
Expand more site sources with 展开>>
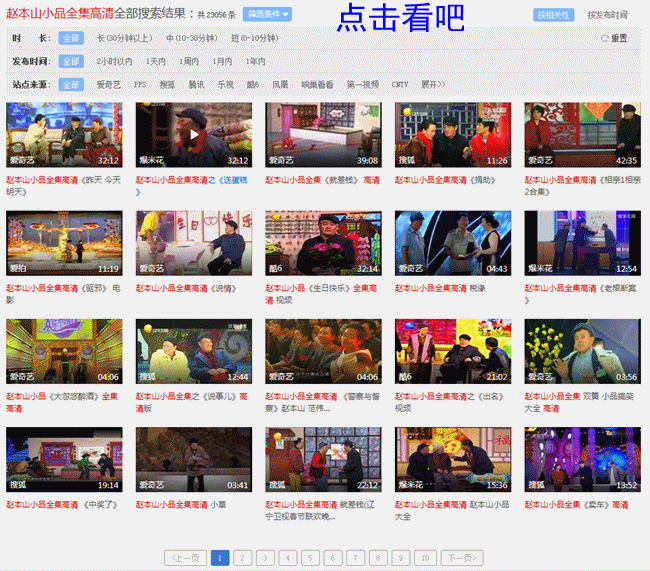point(433,85)
